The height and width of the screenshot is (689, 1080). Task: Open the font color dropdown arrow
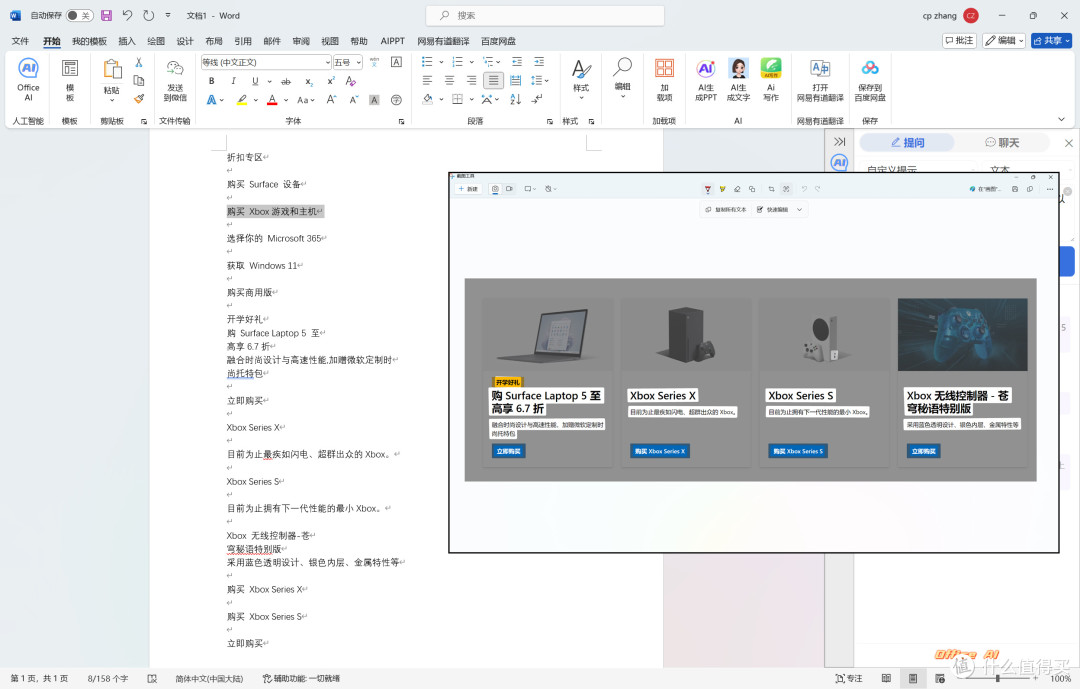pyautogui.click(x=285, y=100)
